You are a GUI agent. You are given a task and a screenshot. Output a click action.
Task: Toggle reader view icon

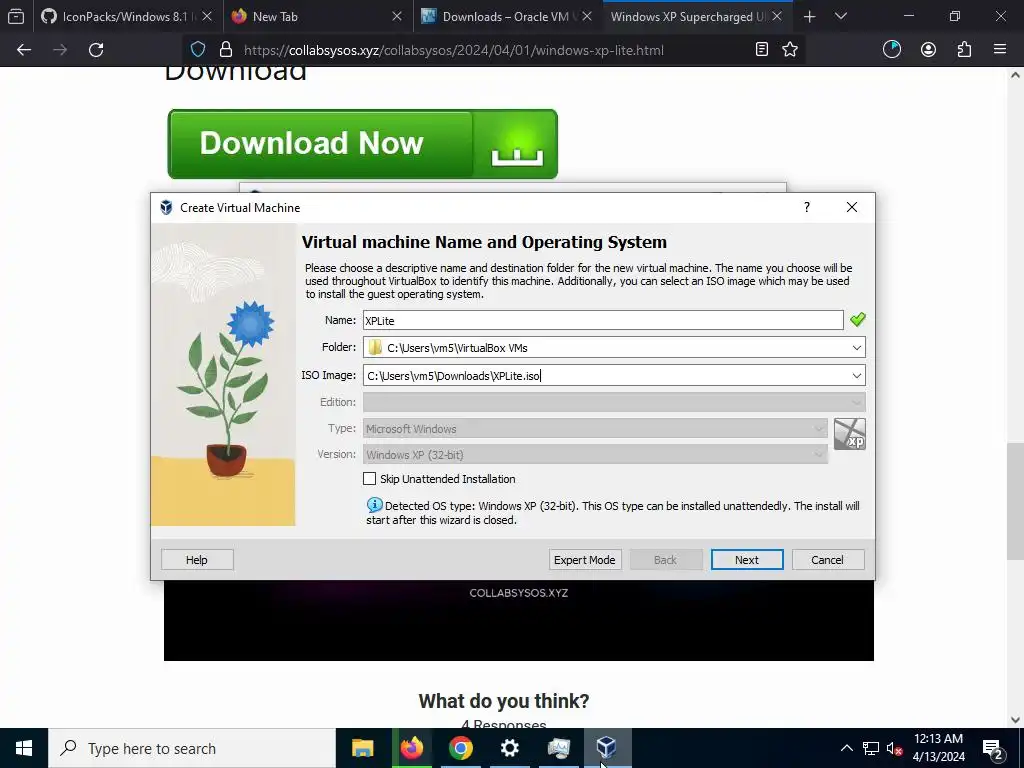[761, 50]
